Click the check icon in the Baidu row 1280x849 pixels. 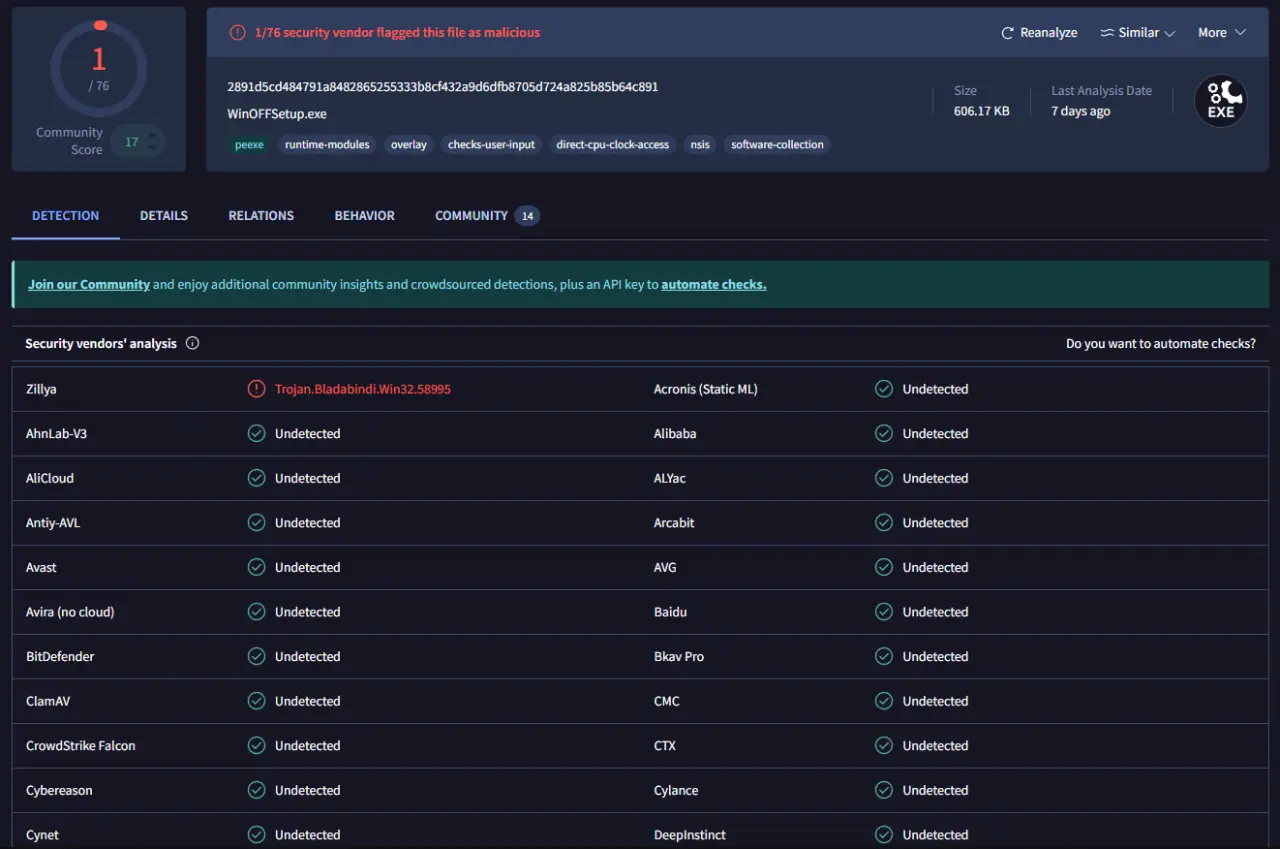click(x=884, y=612)
